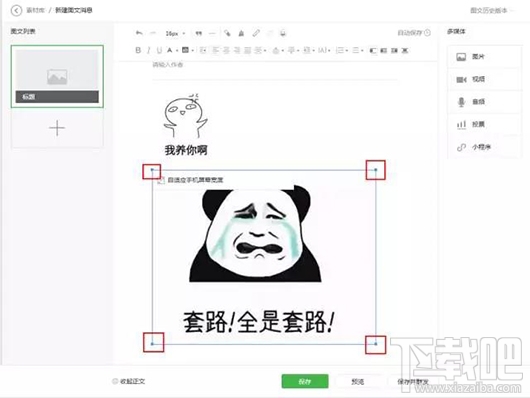The image size is (530, 398).
Task: Insert a blockquote with the quote-marks icon
Action: (x=198, y=33)
